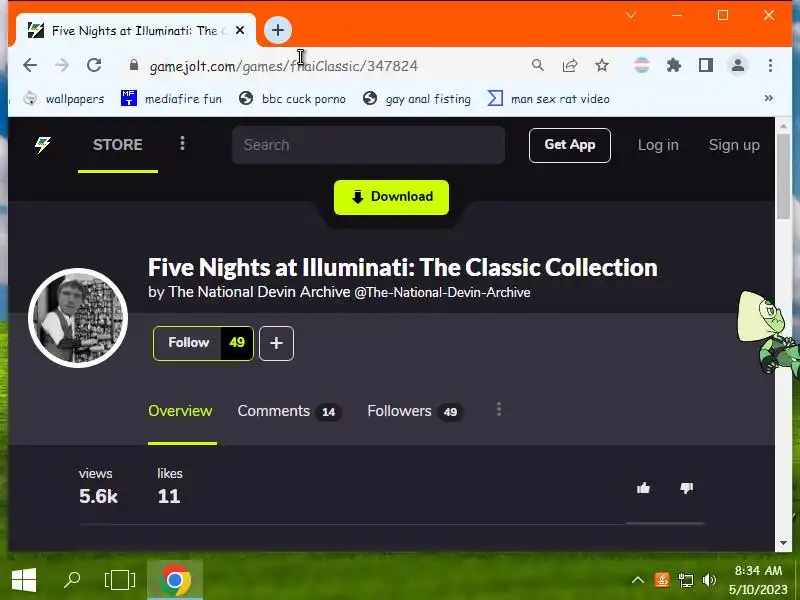The image size is (800, 600).
Task: Click page scrollbar down arrow
Action: point(783,543)
